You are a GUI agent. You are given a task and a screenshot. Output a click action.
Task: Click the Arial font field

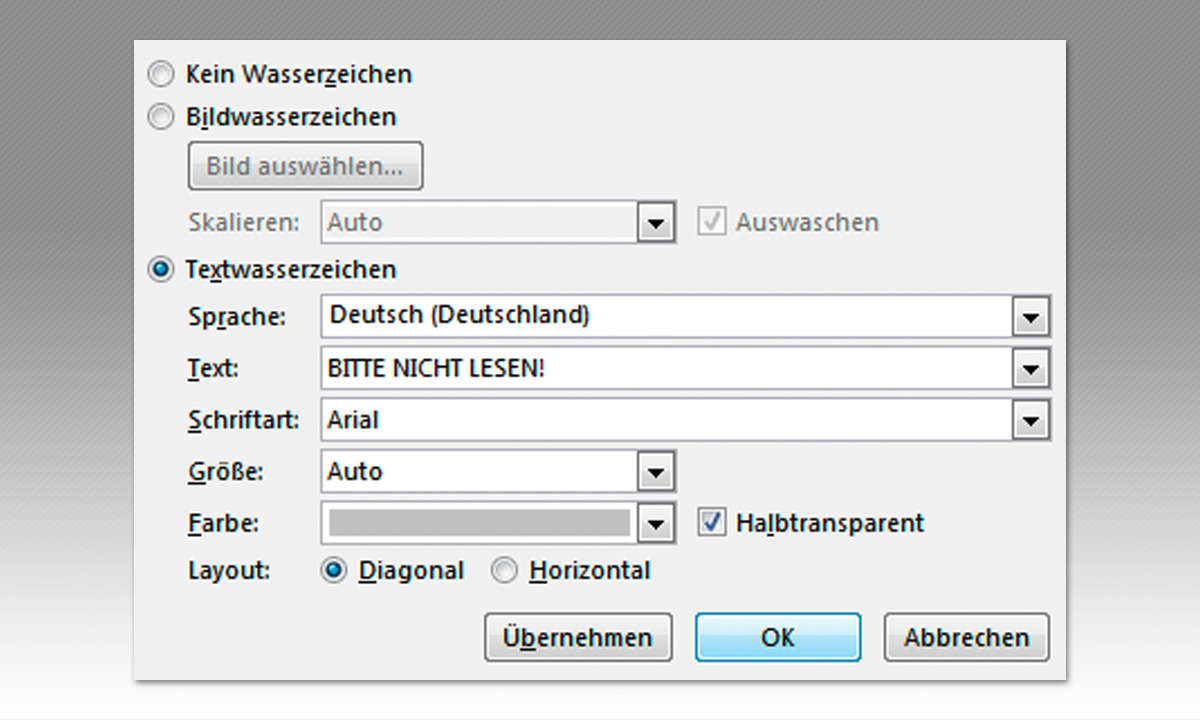click(x=668, y=420)
